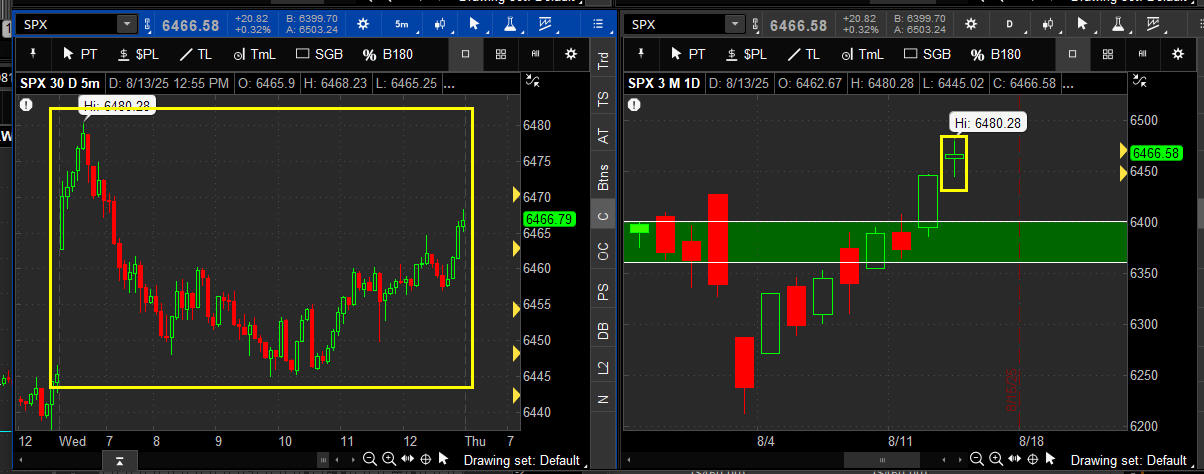Open the DB sidebar tab

[603, 331]
